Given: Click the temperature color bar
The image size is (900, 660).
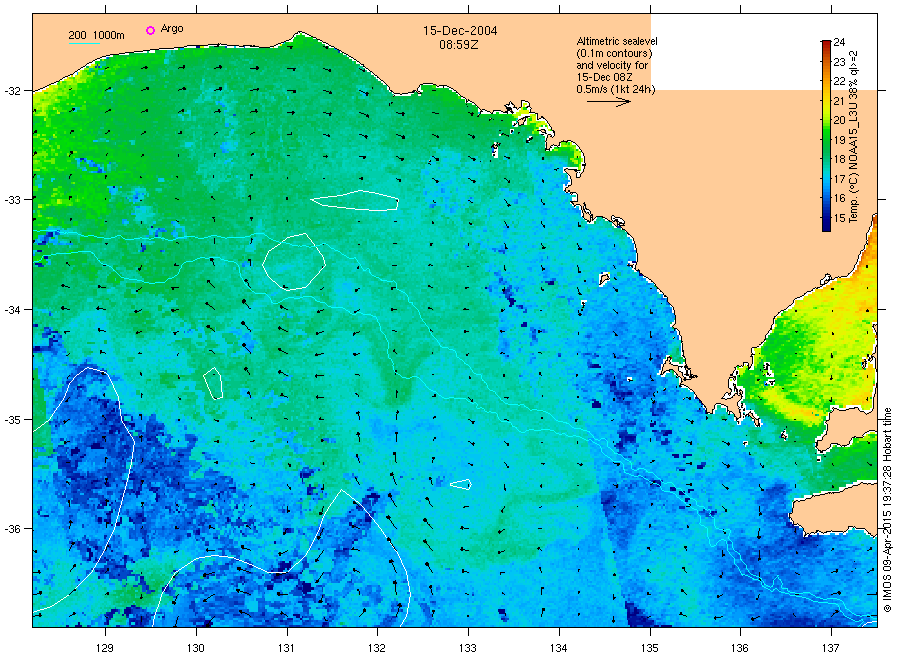Looking at the screenshot, I should click(826, 136).
